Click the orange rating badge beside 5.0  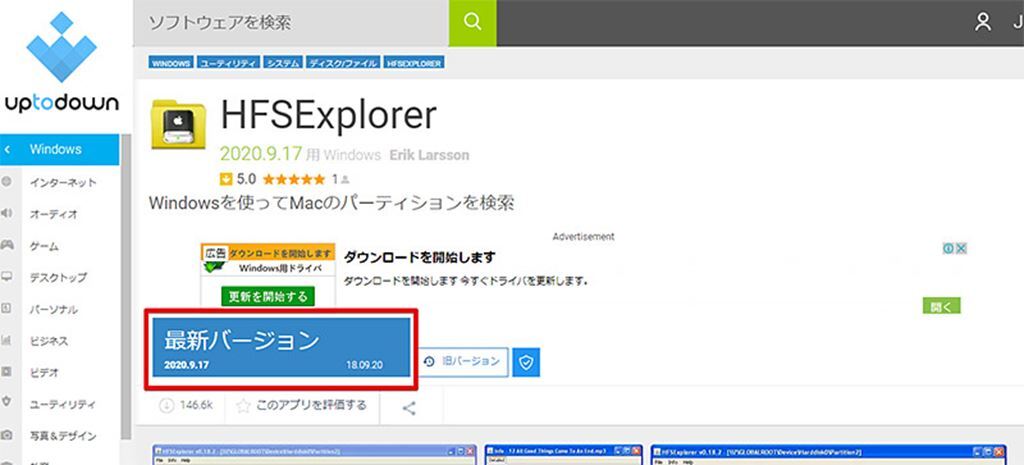click(x=226, y=179)
